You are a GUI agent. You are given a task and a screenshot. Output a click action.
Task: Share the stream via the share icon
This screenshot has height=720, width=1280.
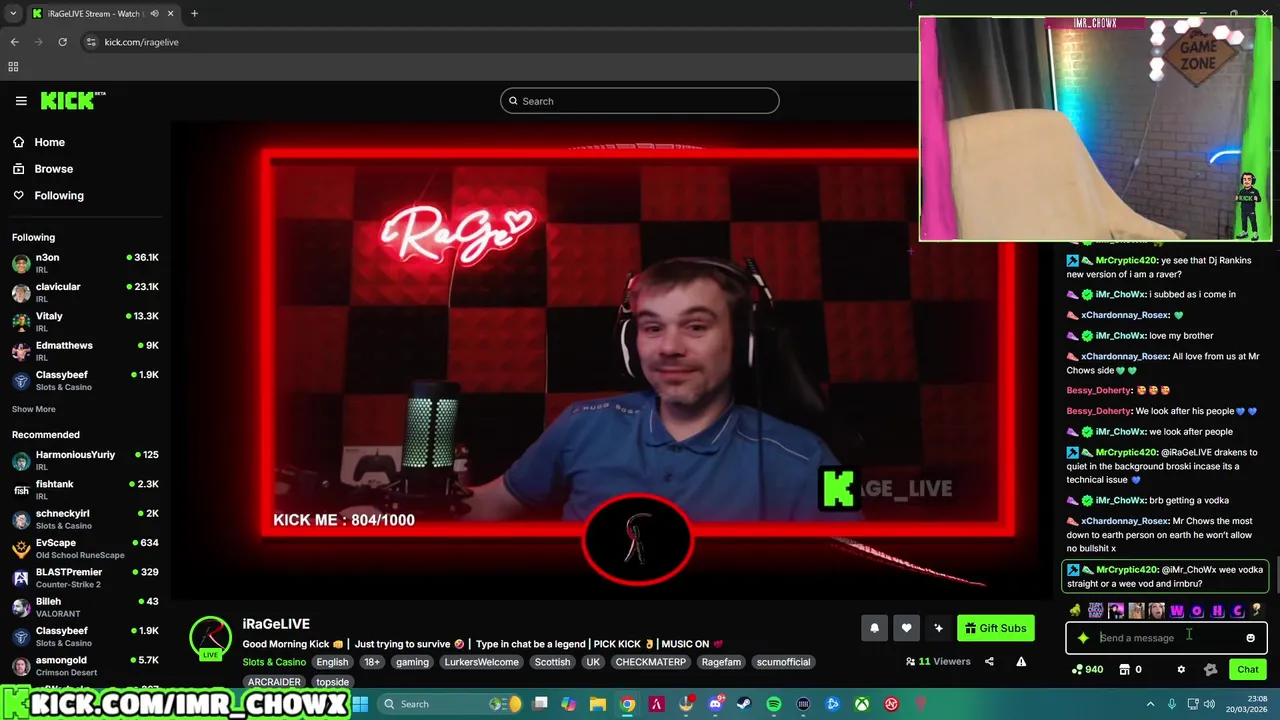tap(989, 661)
